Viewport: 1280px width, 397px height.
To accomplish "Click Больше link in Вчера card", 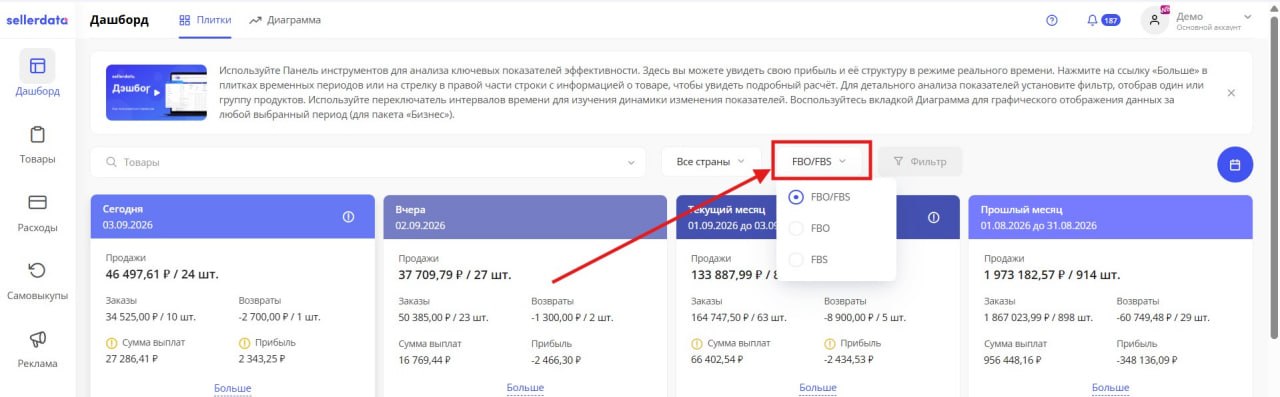I will 525,388.
